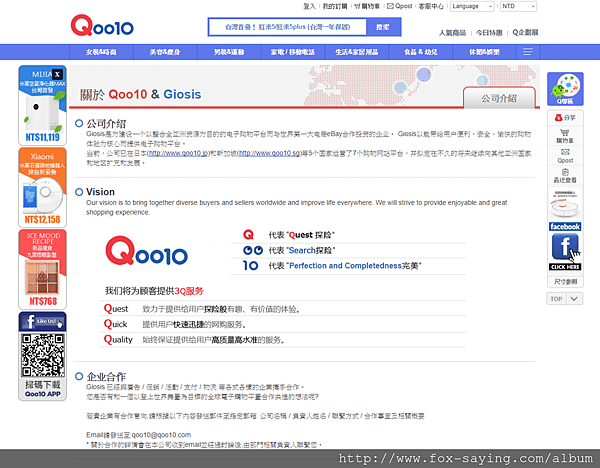The height and width of the screenshot is (468, 600).
Task: Select the 公司介紹 tab
Action: click(x=499, y=98)
